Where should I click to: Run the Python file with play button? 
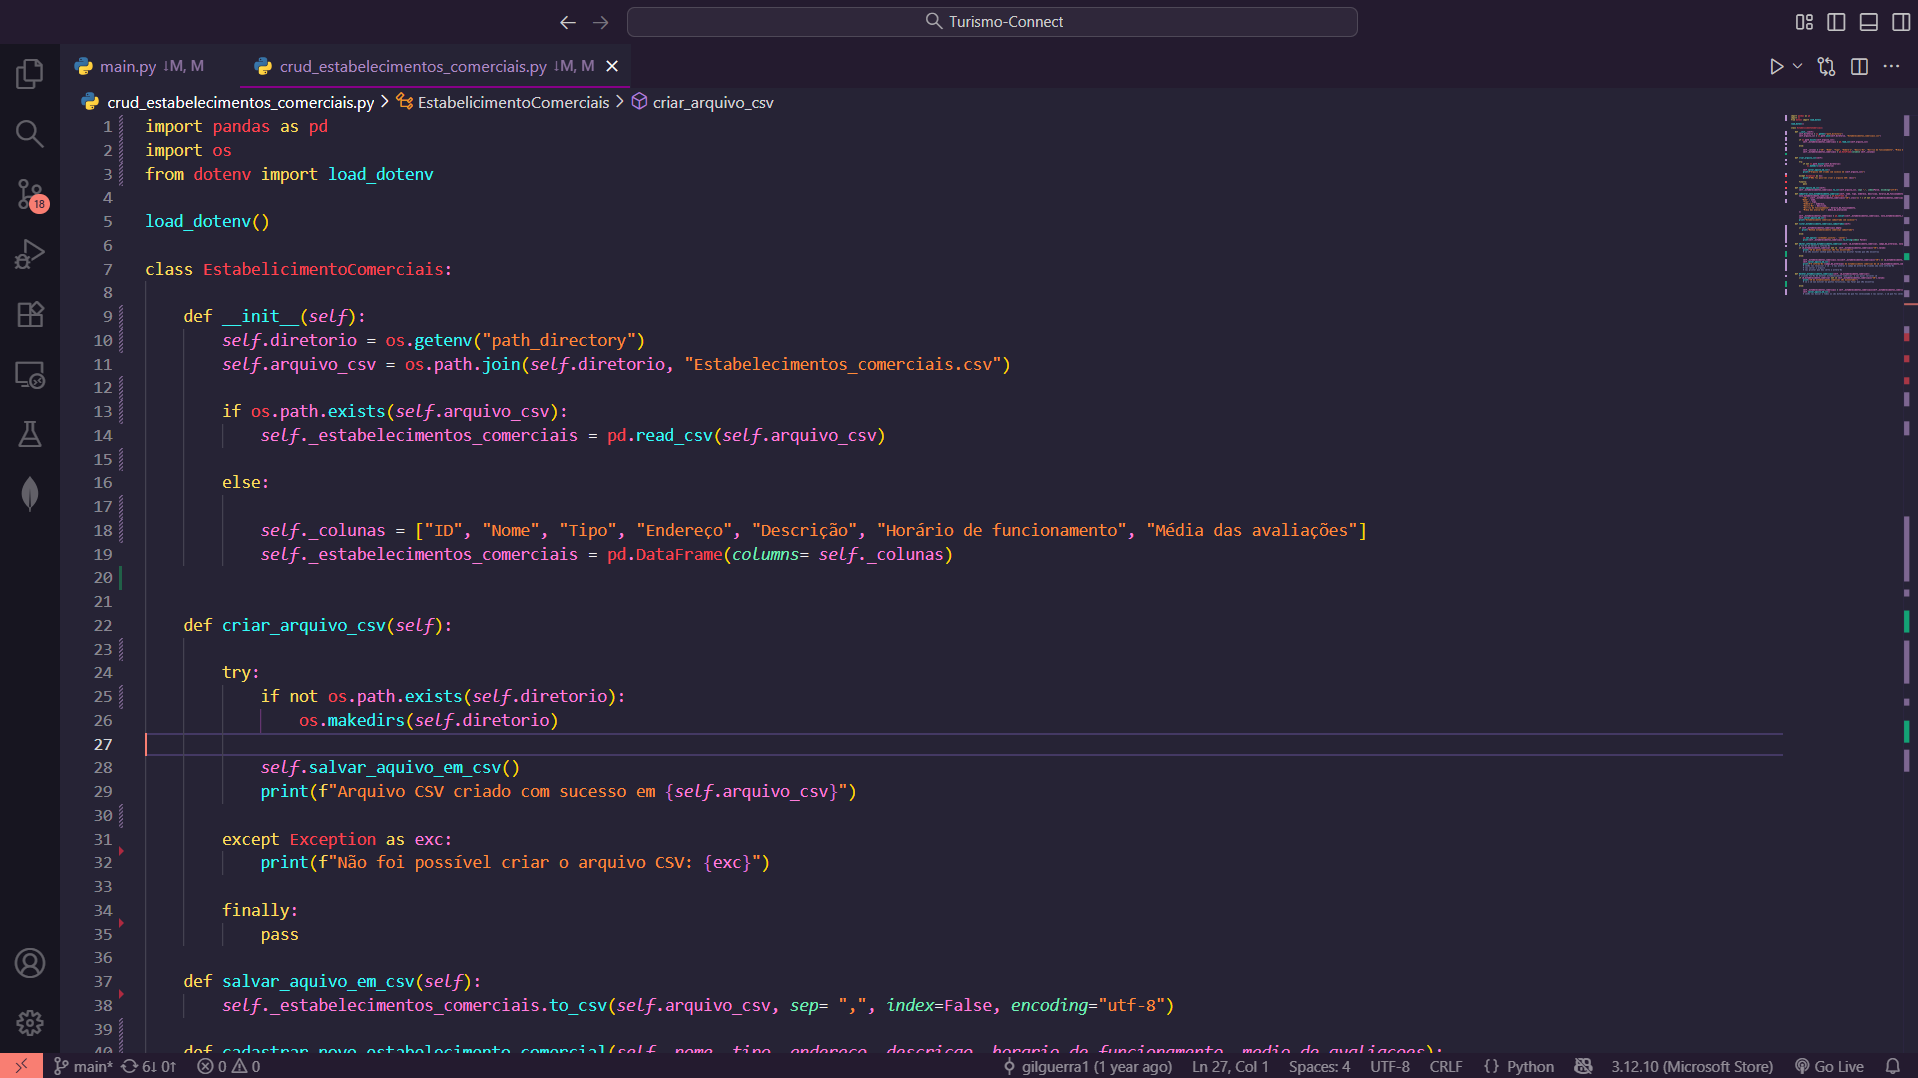tap(1776, 66)
